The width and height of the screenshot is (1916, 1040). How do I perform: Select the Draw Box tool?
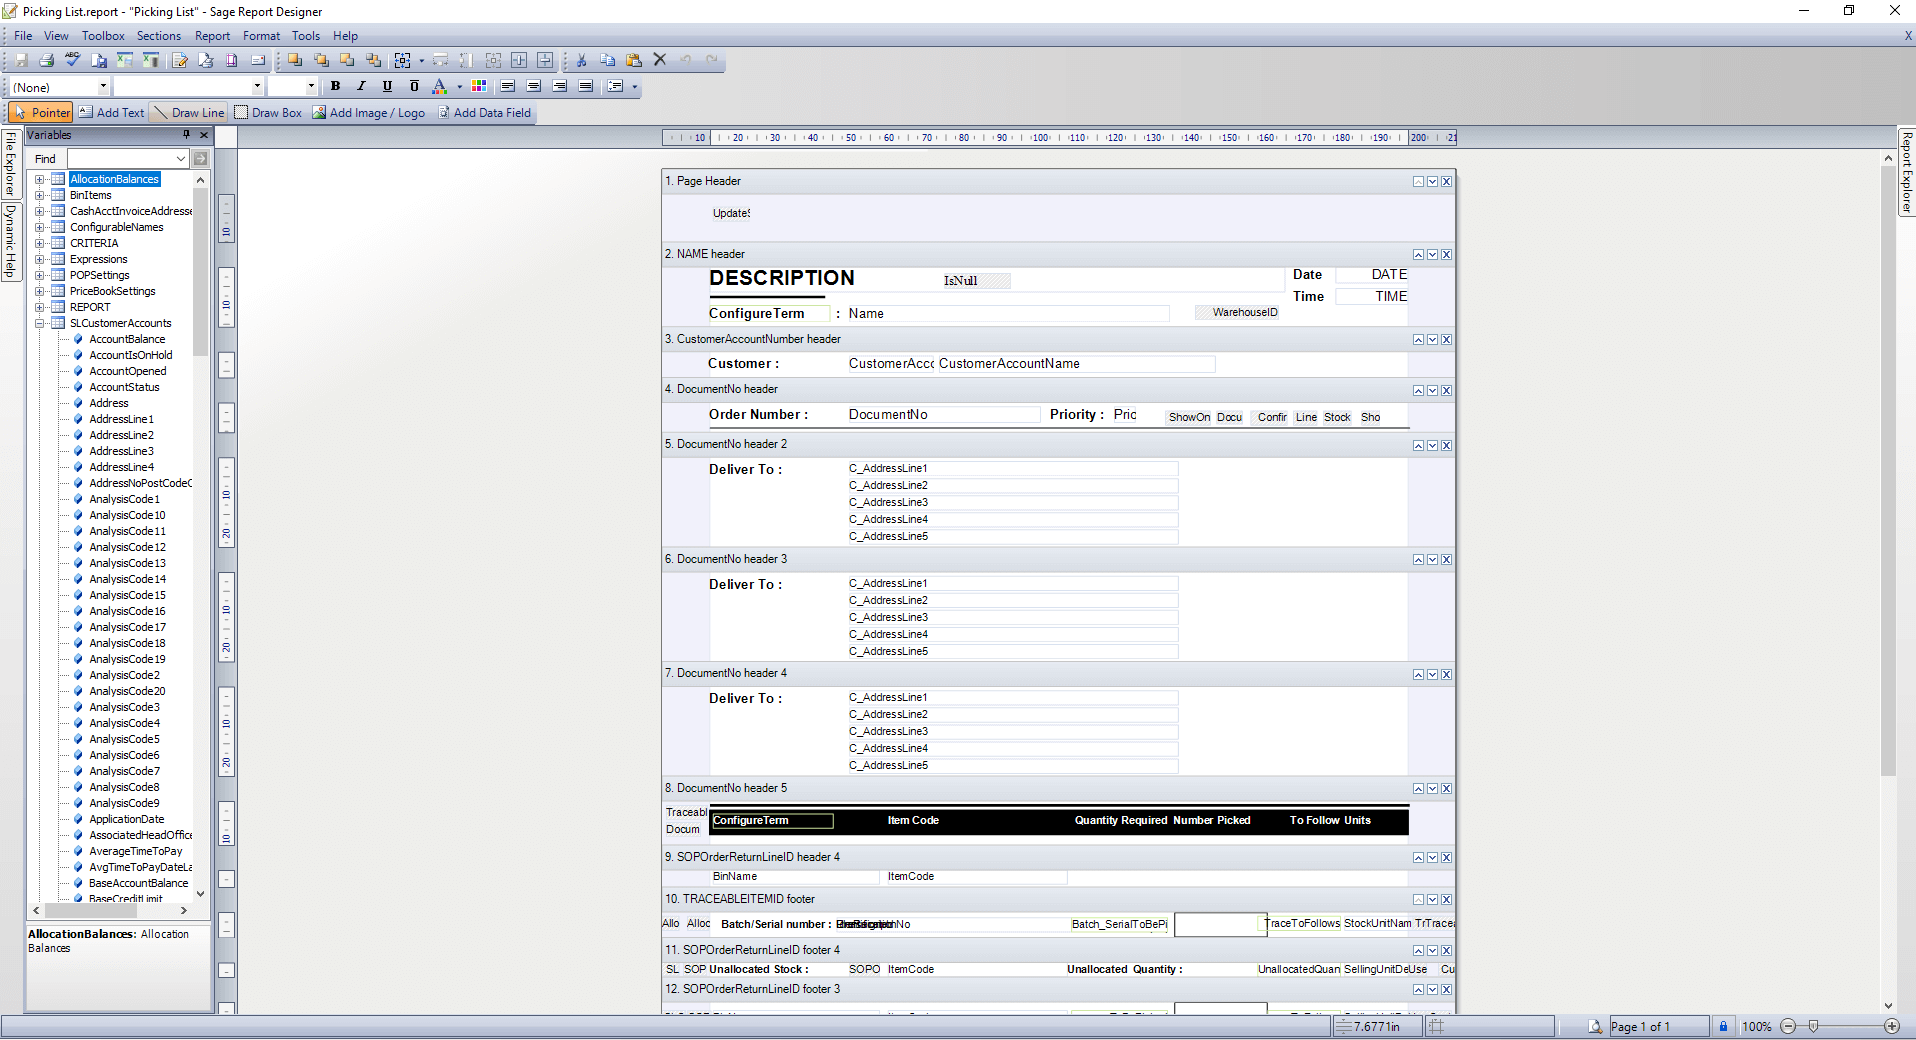[267, 112]
